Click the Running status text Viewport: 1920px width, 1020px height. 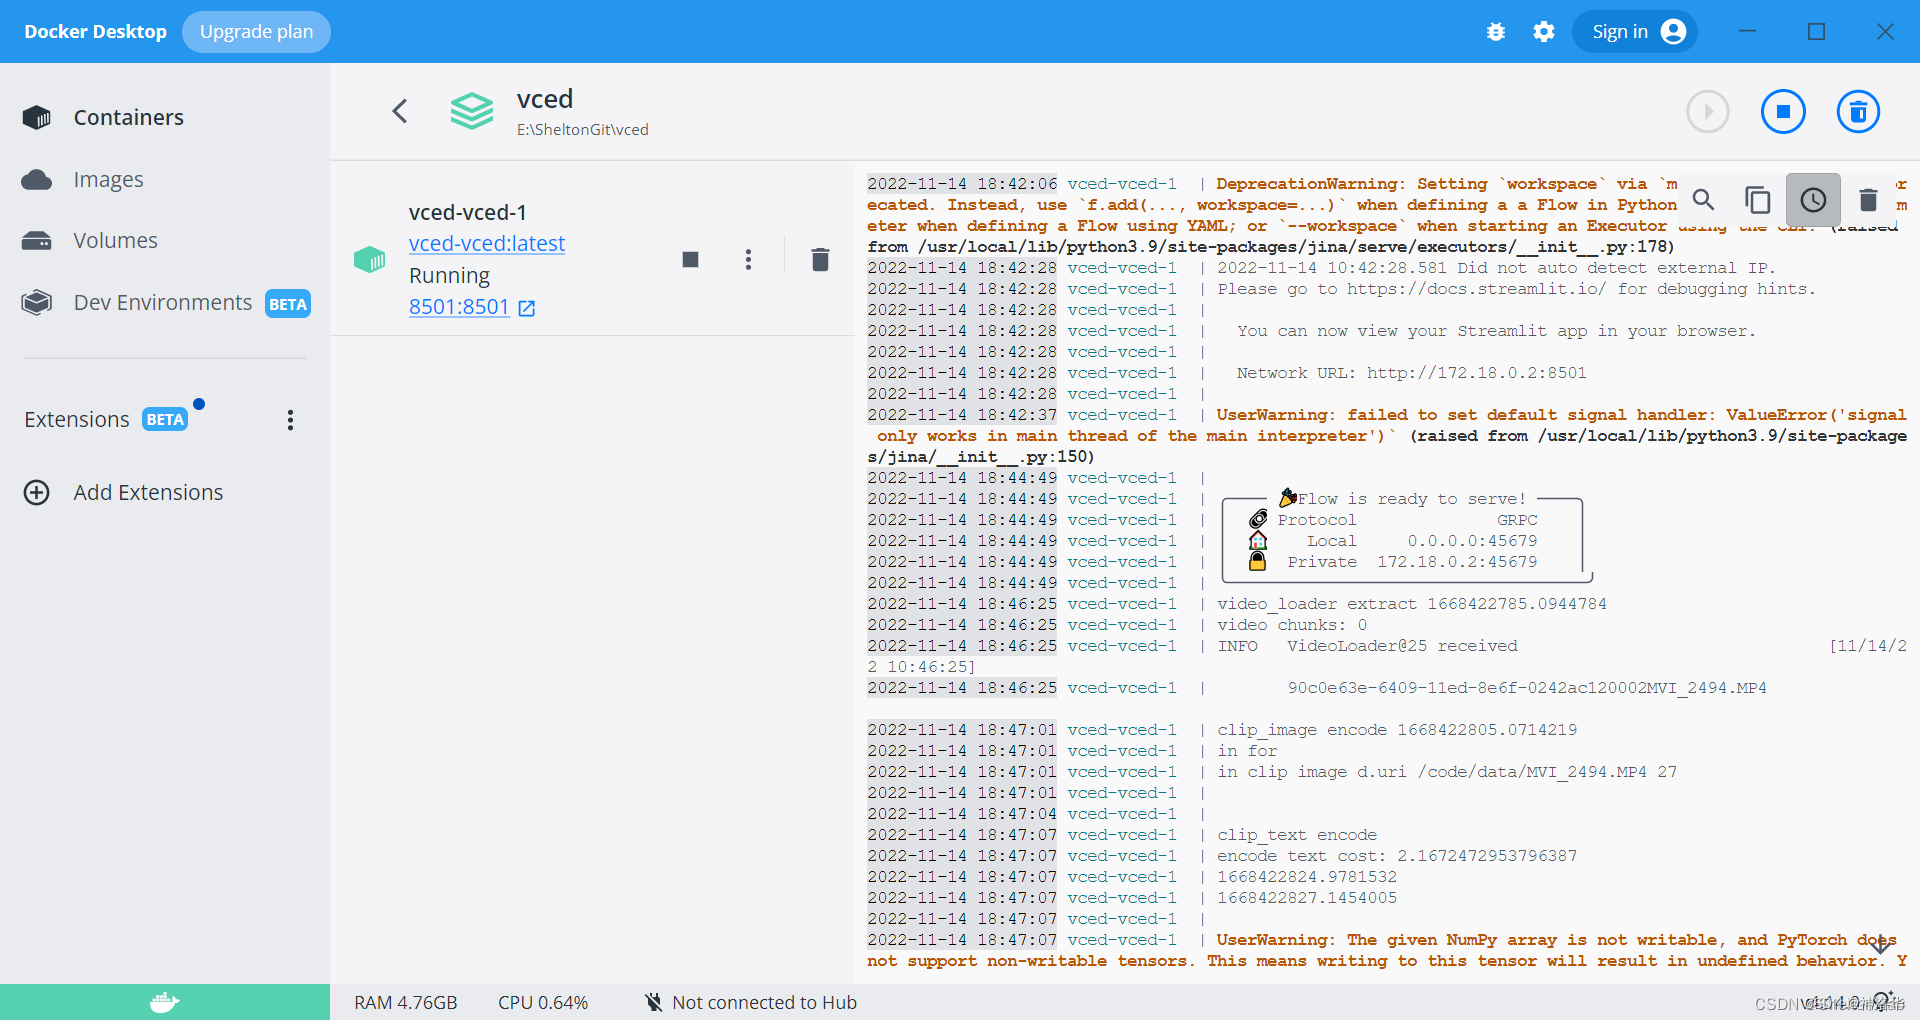point(450,276)
